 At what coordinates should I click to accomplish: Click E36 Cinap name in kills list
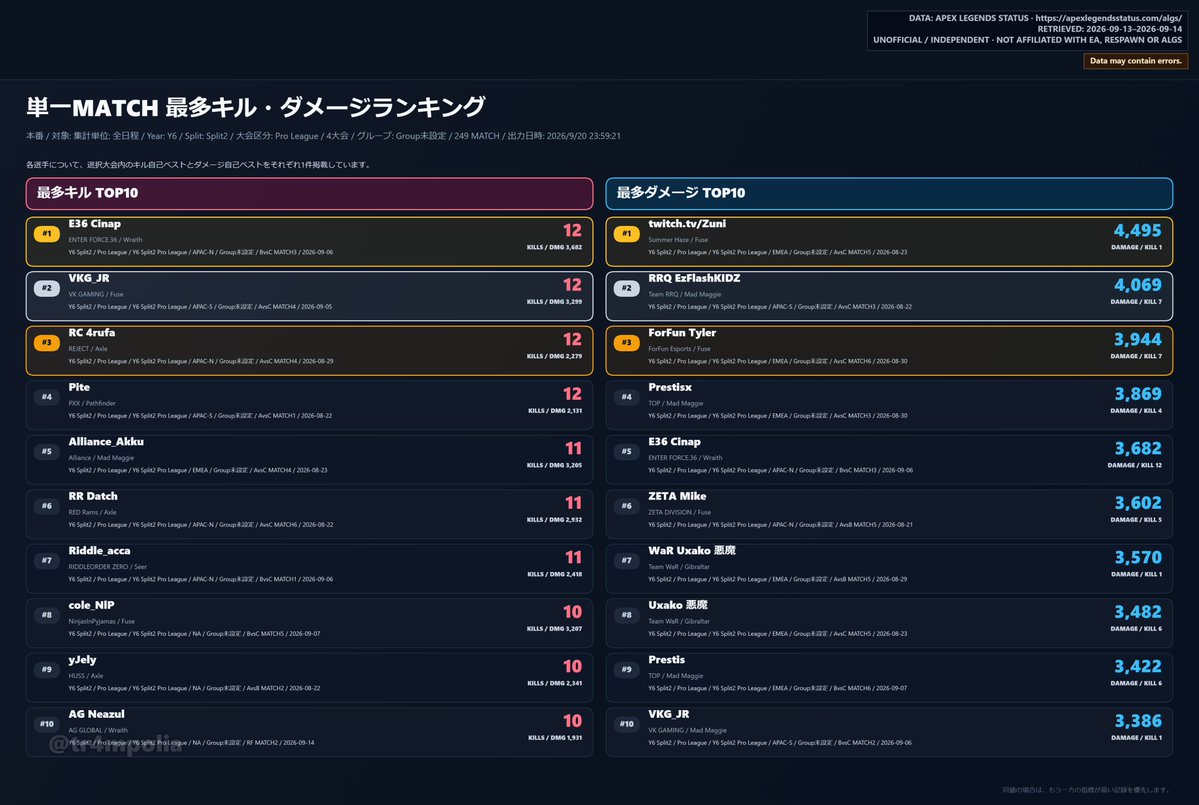[x=94, y=224]
